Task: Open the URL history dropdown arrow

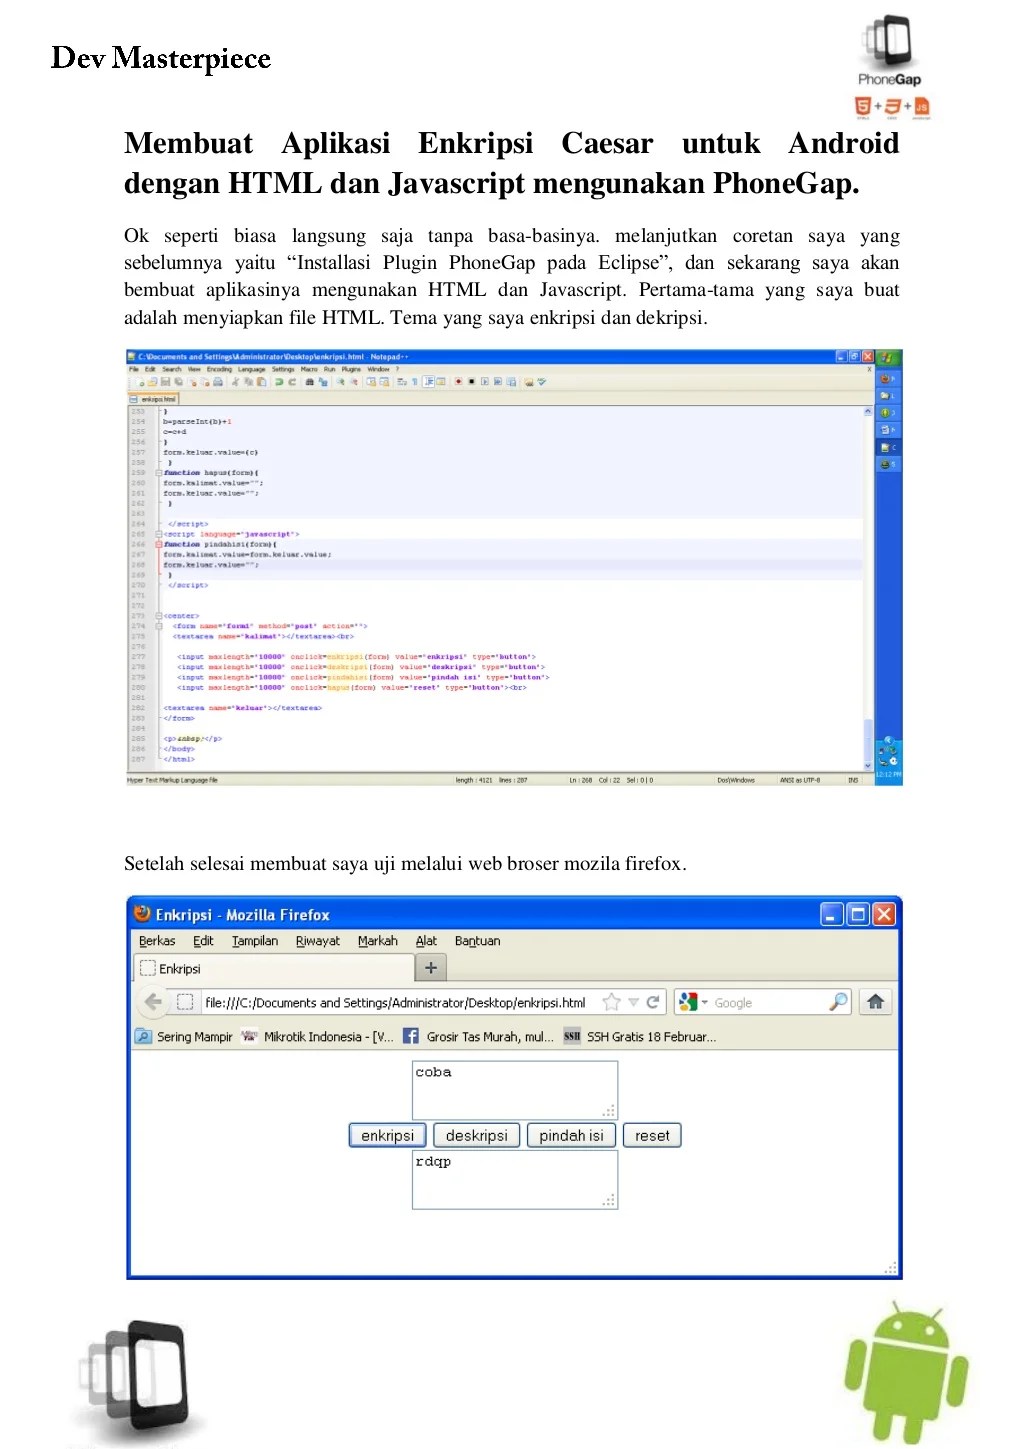Action: click(633, 1002)
